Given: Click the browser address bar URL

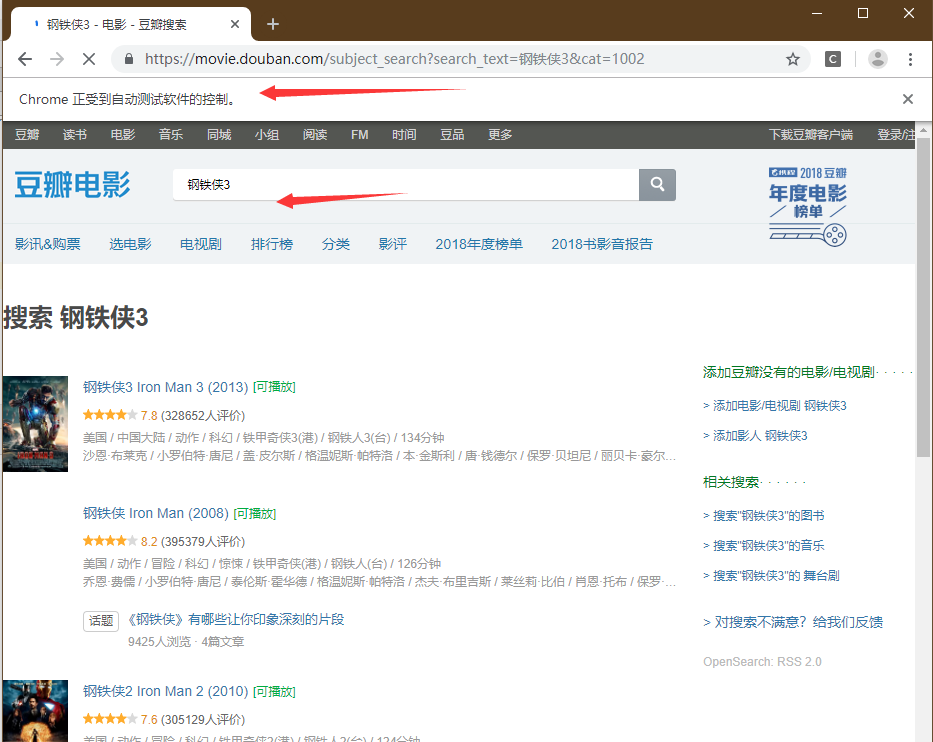Looking at the screenshot, I should 395,59.
